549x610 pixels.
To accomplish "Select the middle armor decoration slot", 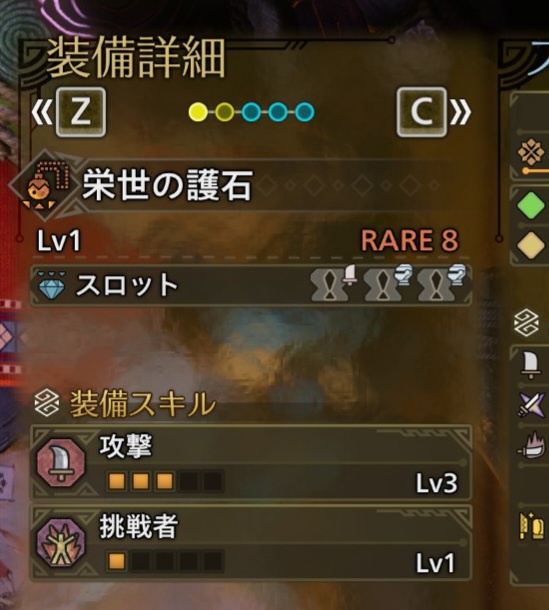I will tap(387, 284).
